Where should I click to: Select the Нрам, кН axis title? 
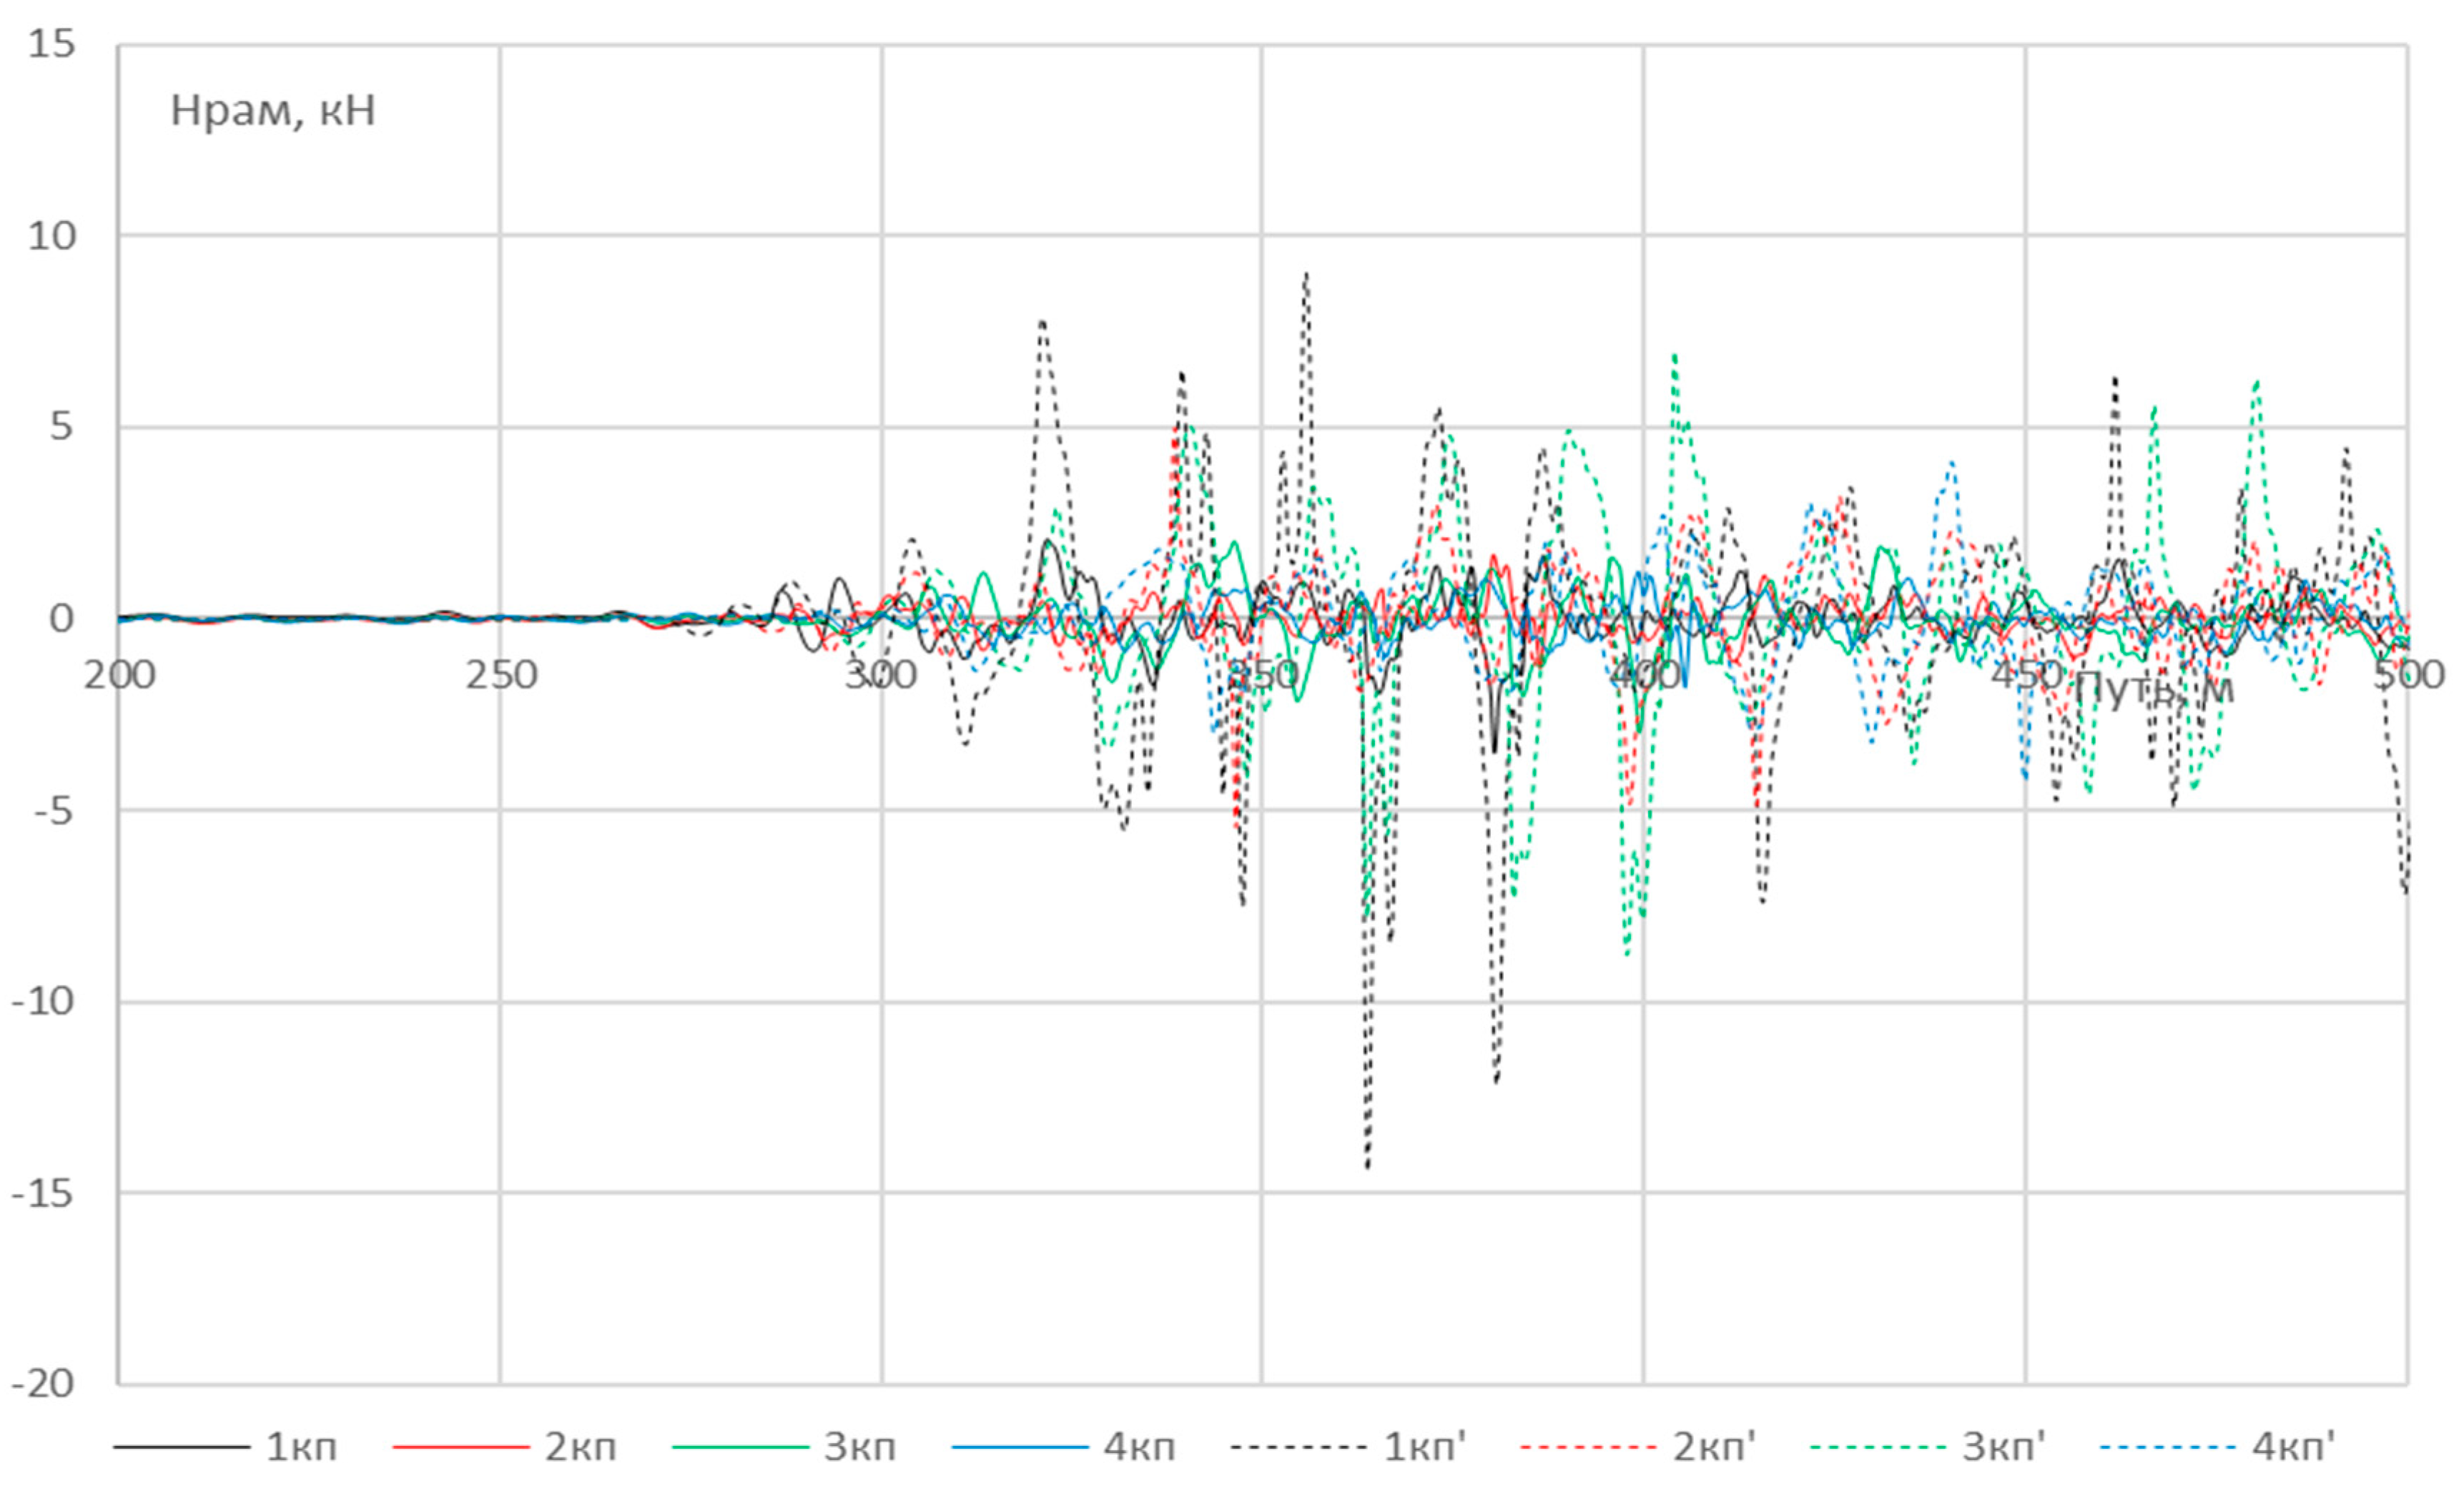272,111
